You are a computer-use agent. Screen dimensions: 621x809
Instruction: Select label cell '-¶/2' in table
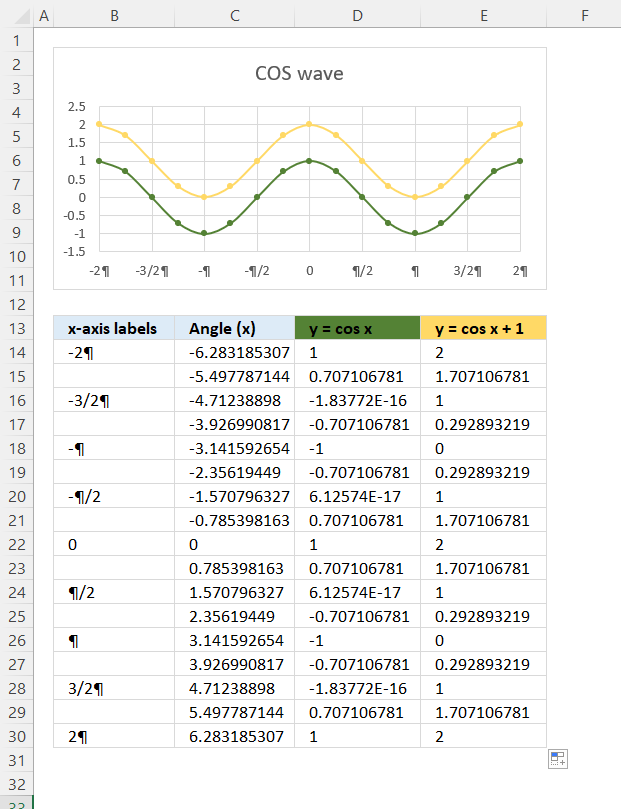click(114, 496)
